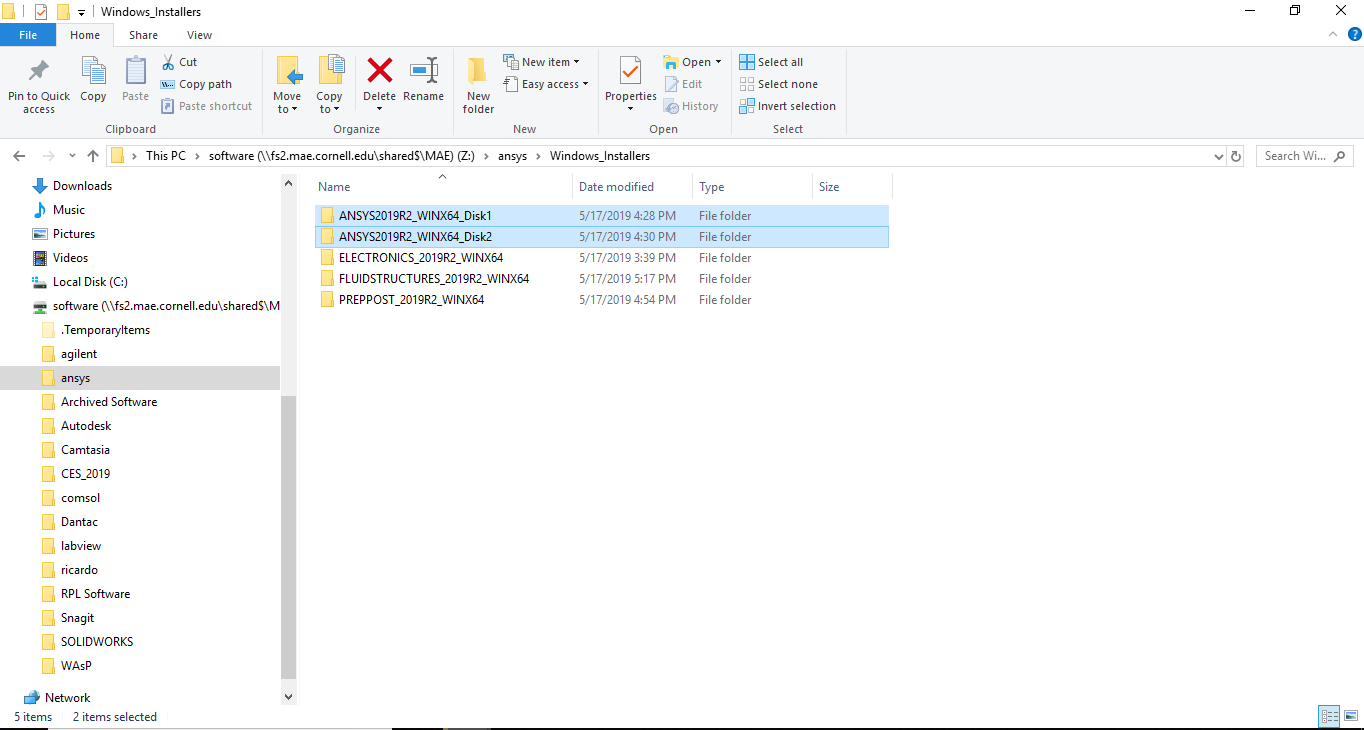
Task: Open the Easy access dropdown
Action: (545, 84)
